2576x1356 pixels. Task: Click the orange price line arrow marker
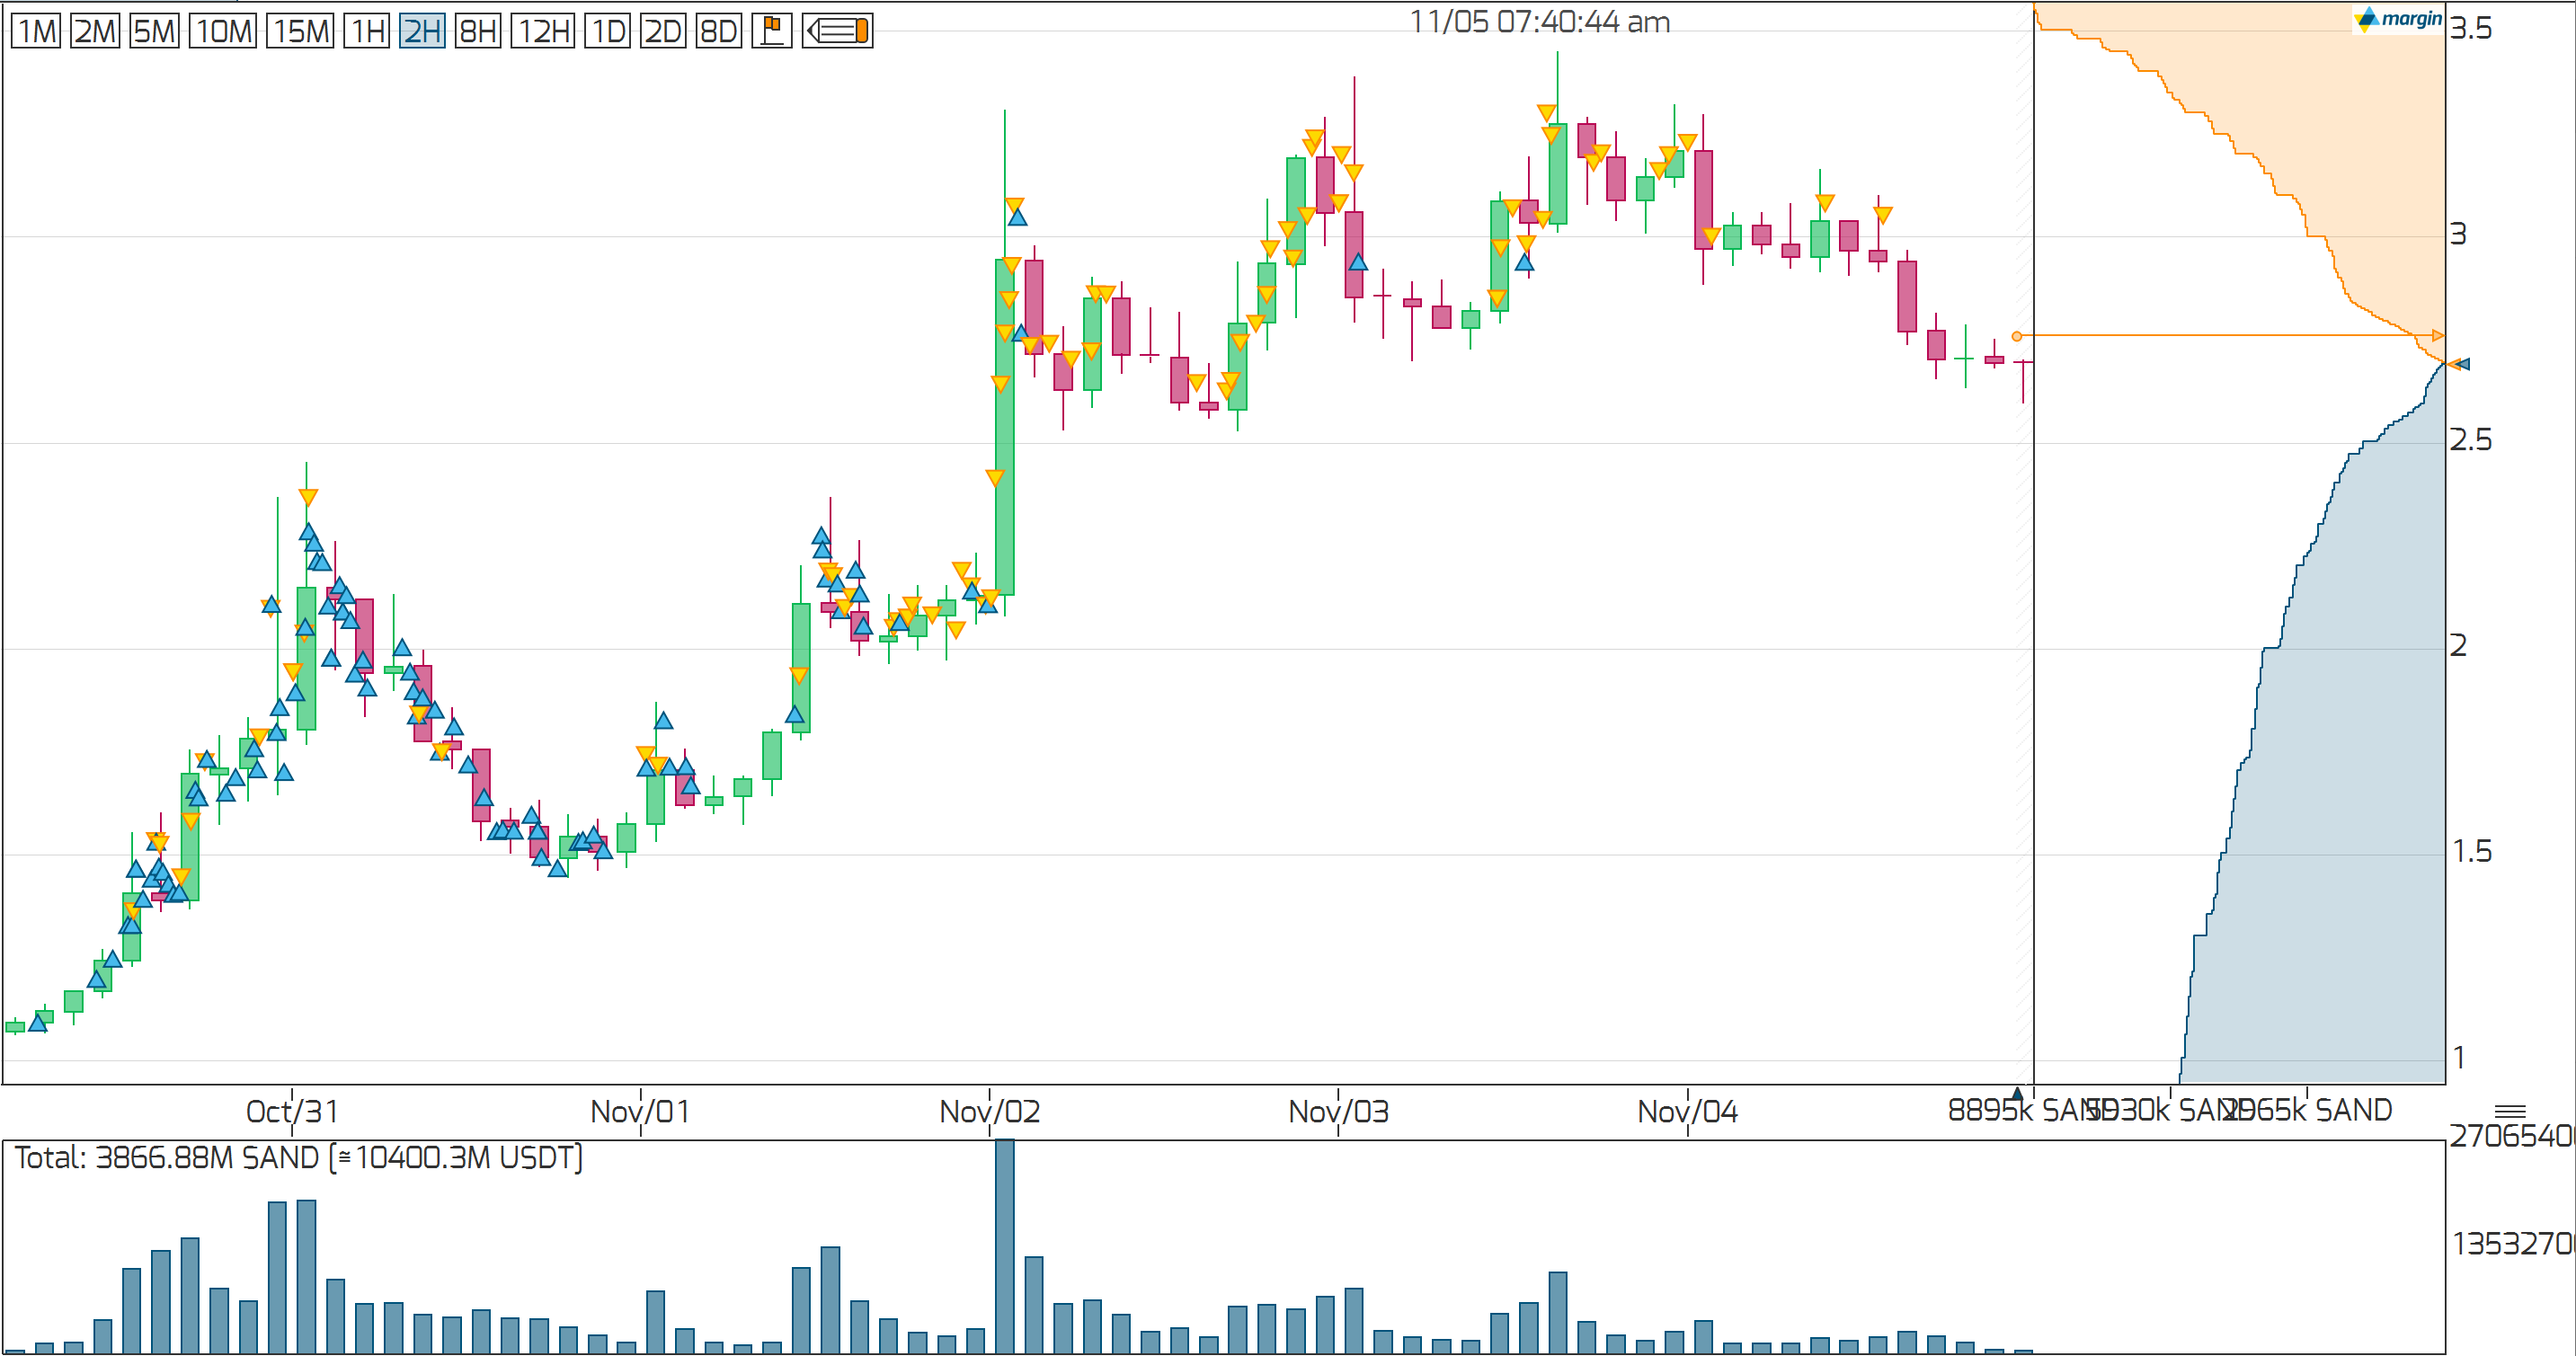point(2437,336)
